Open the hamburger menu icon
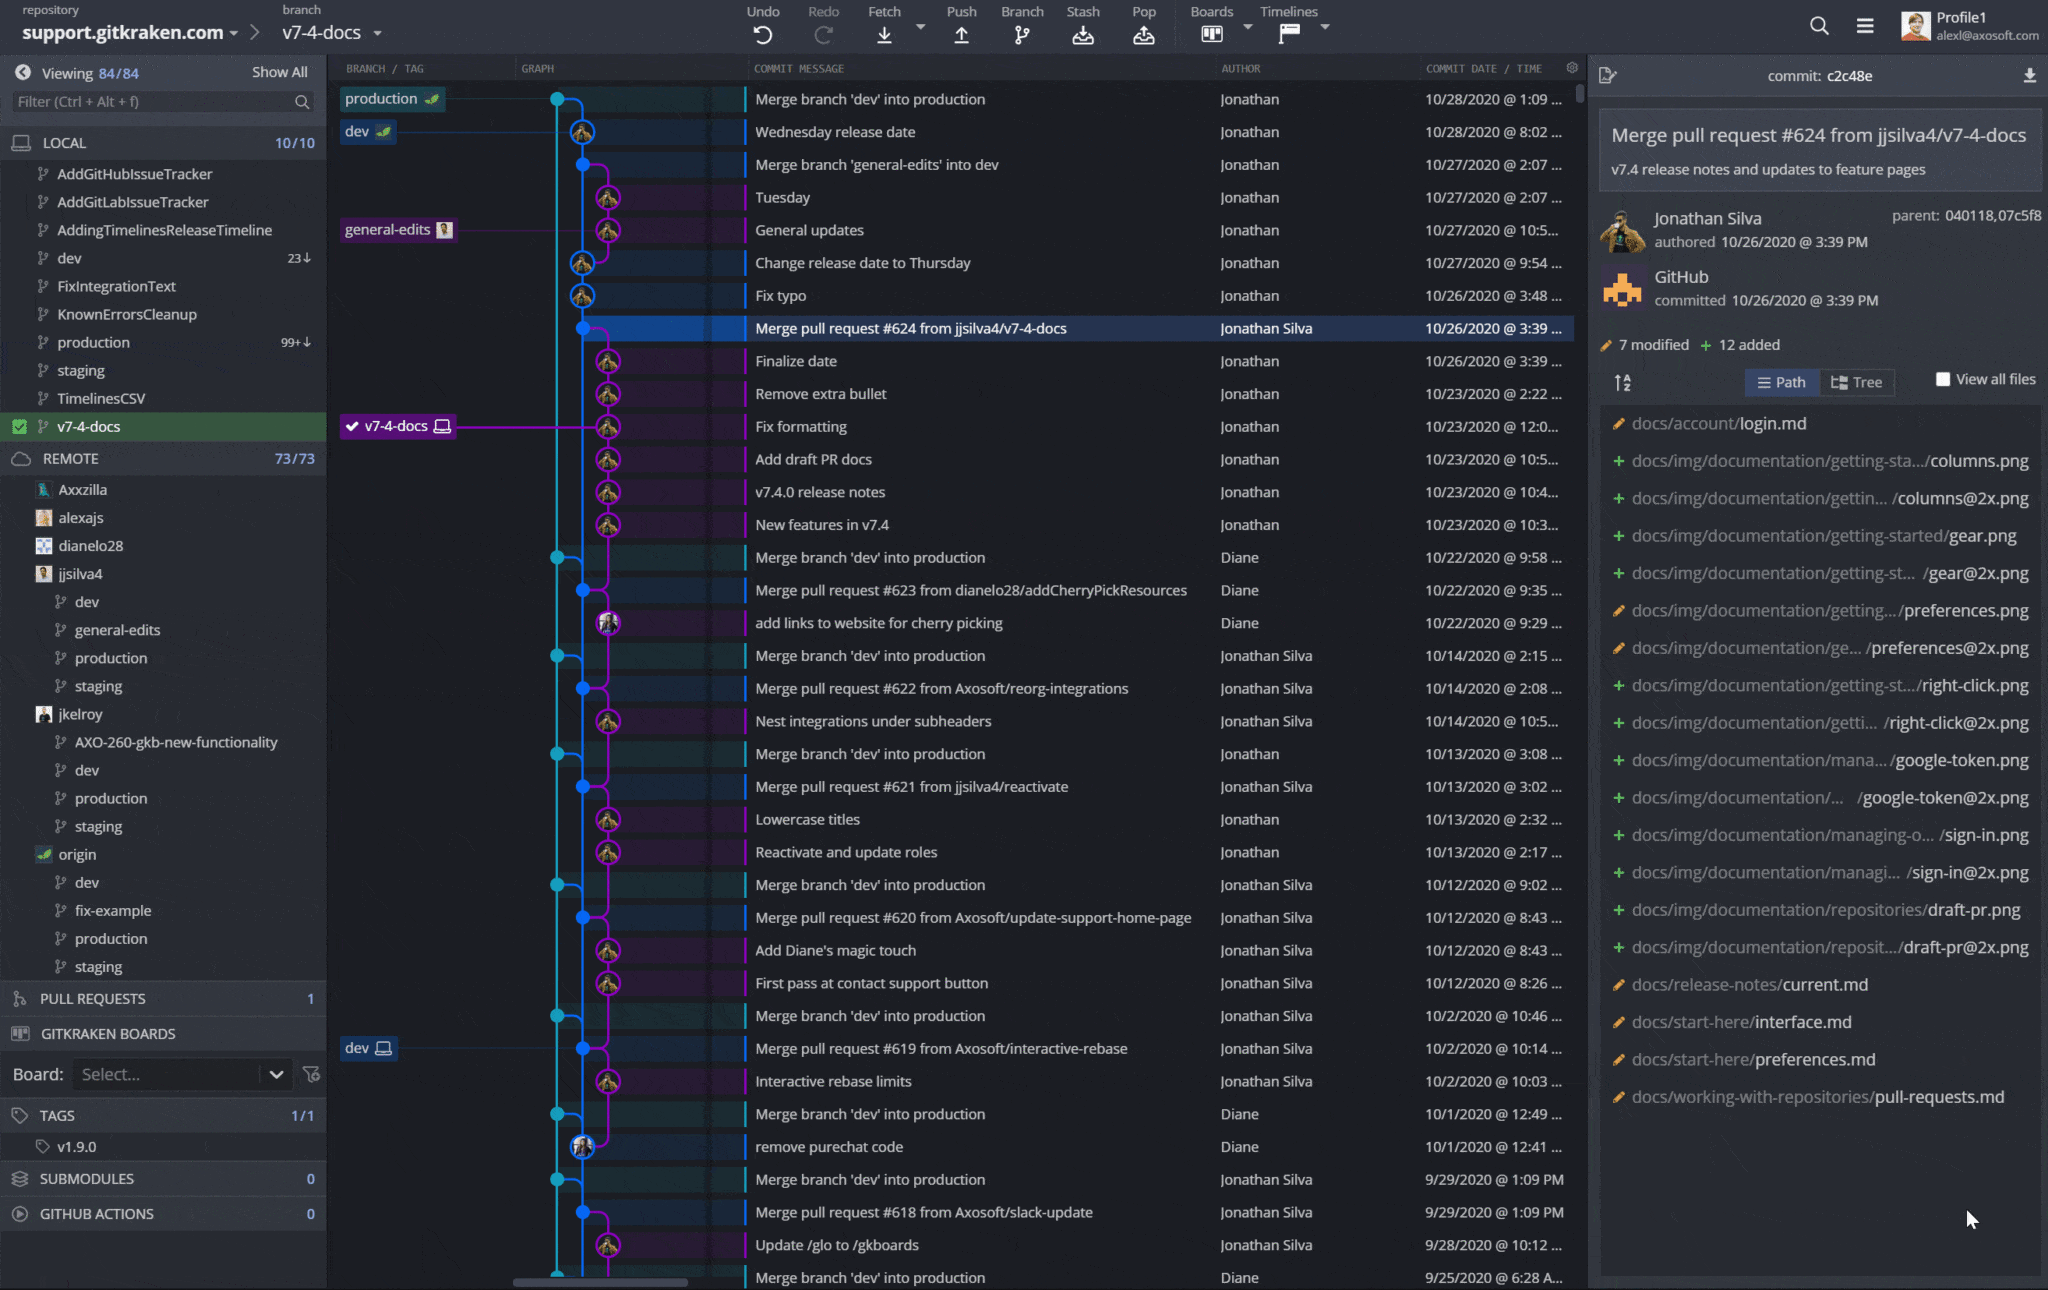 (1865, 26)
